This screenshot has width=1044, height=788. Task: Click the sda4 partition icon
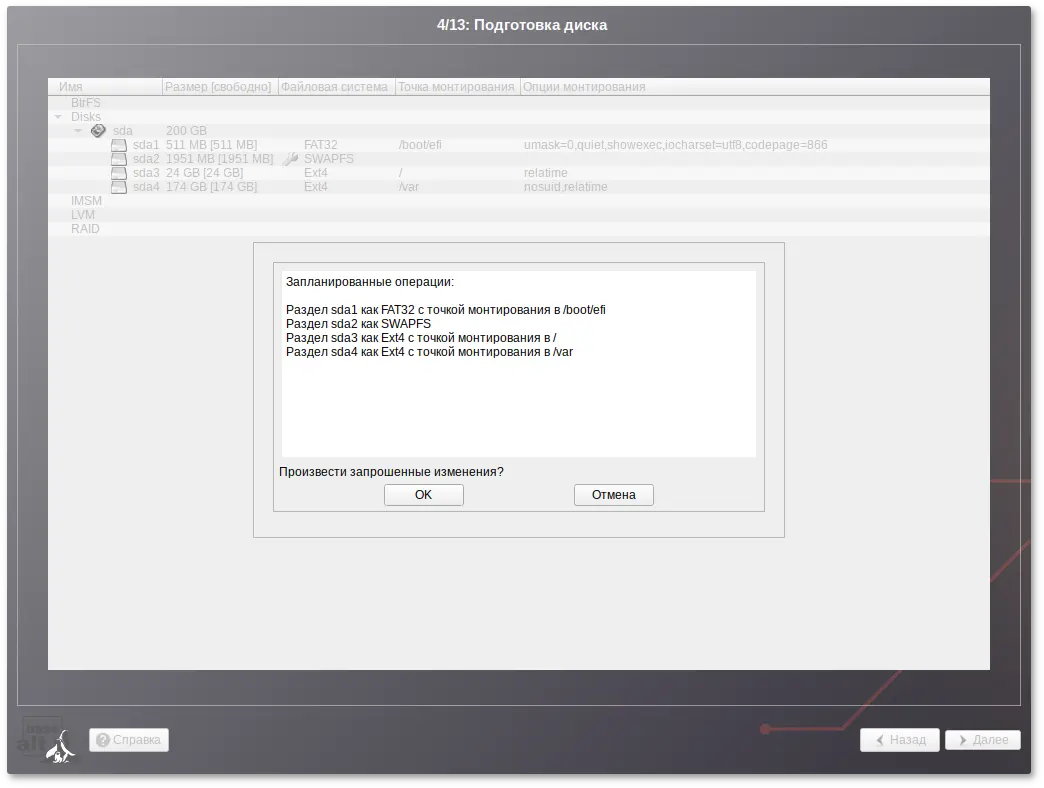coord(119,187)
